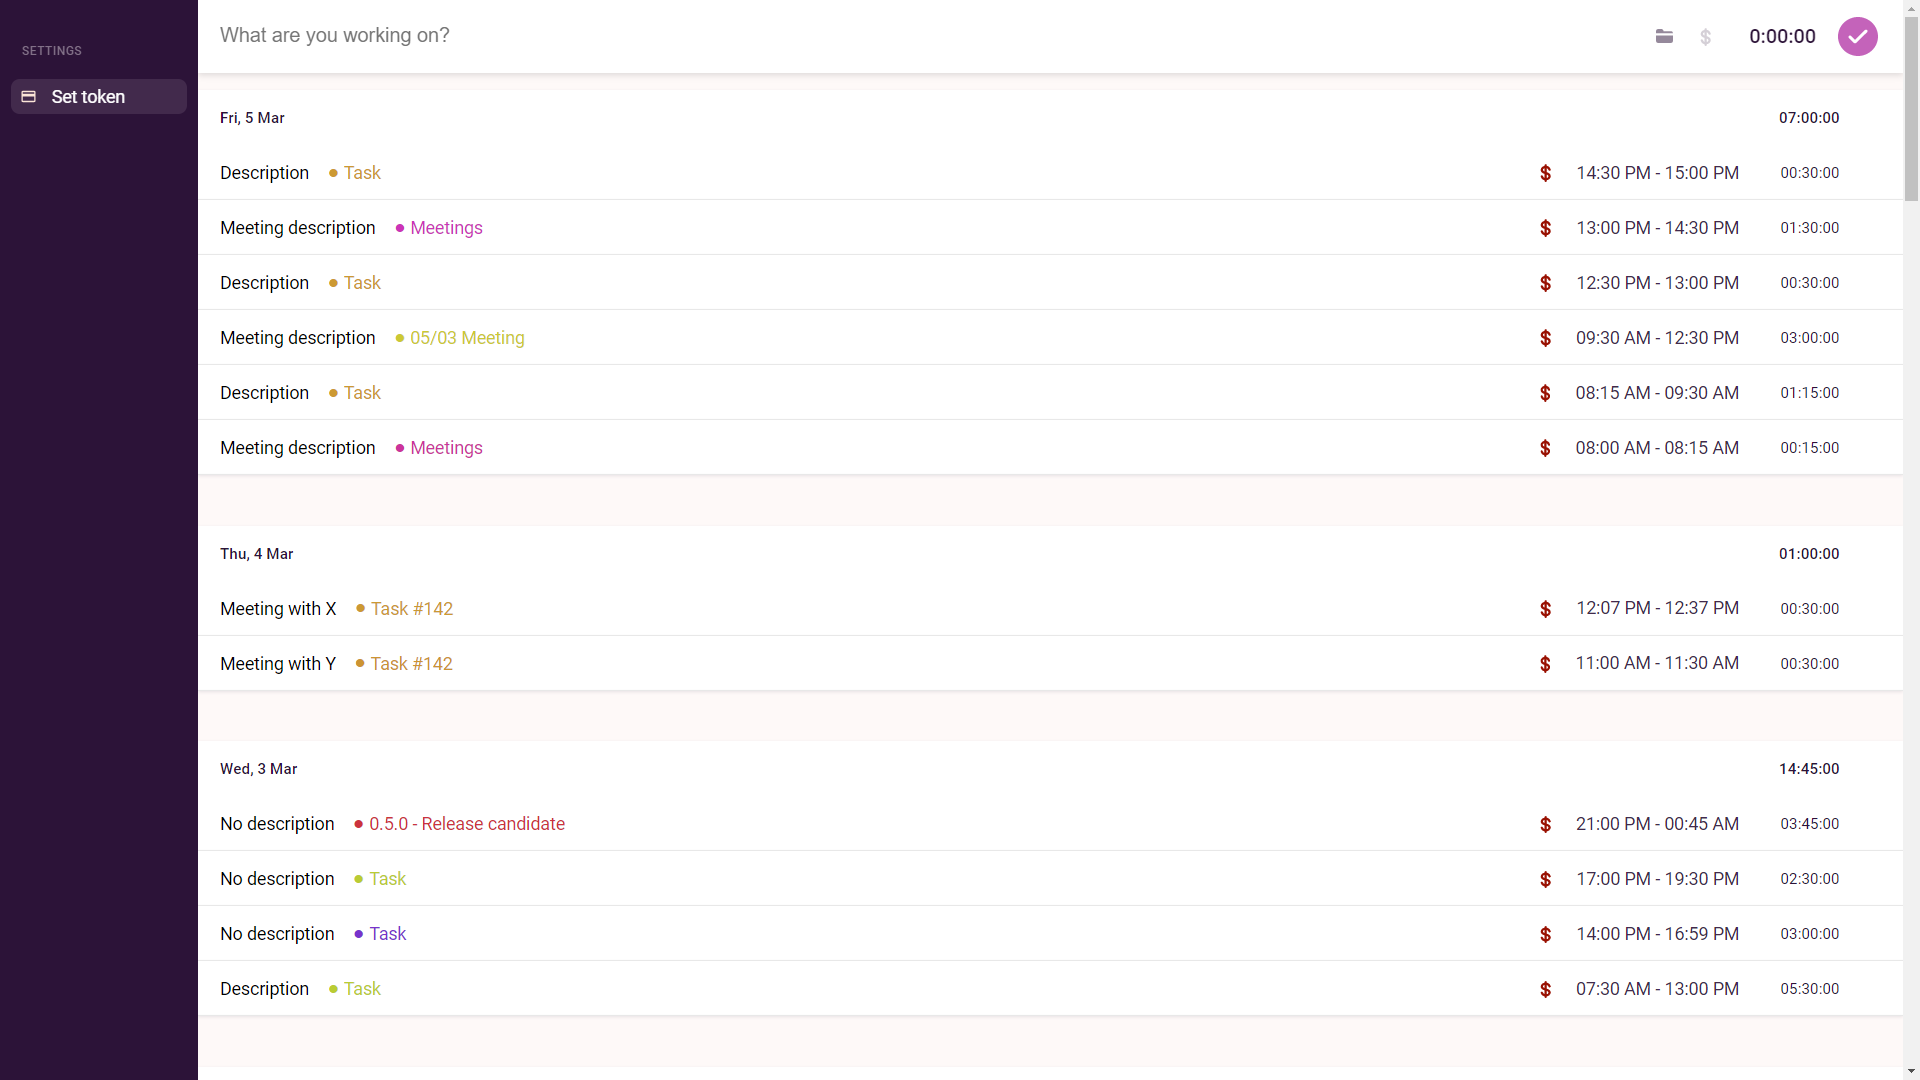
Task: Open the Meetings project label on the 13:00 entry
Action: pyautogui.click(x=445, y=227)
